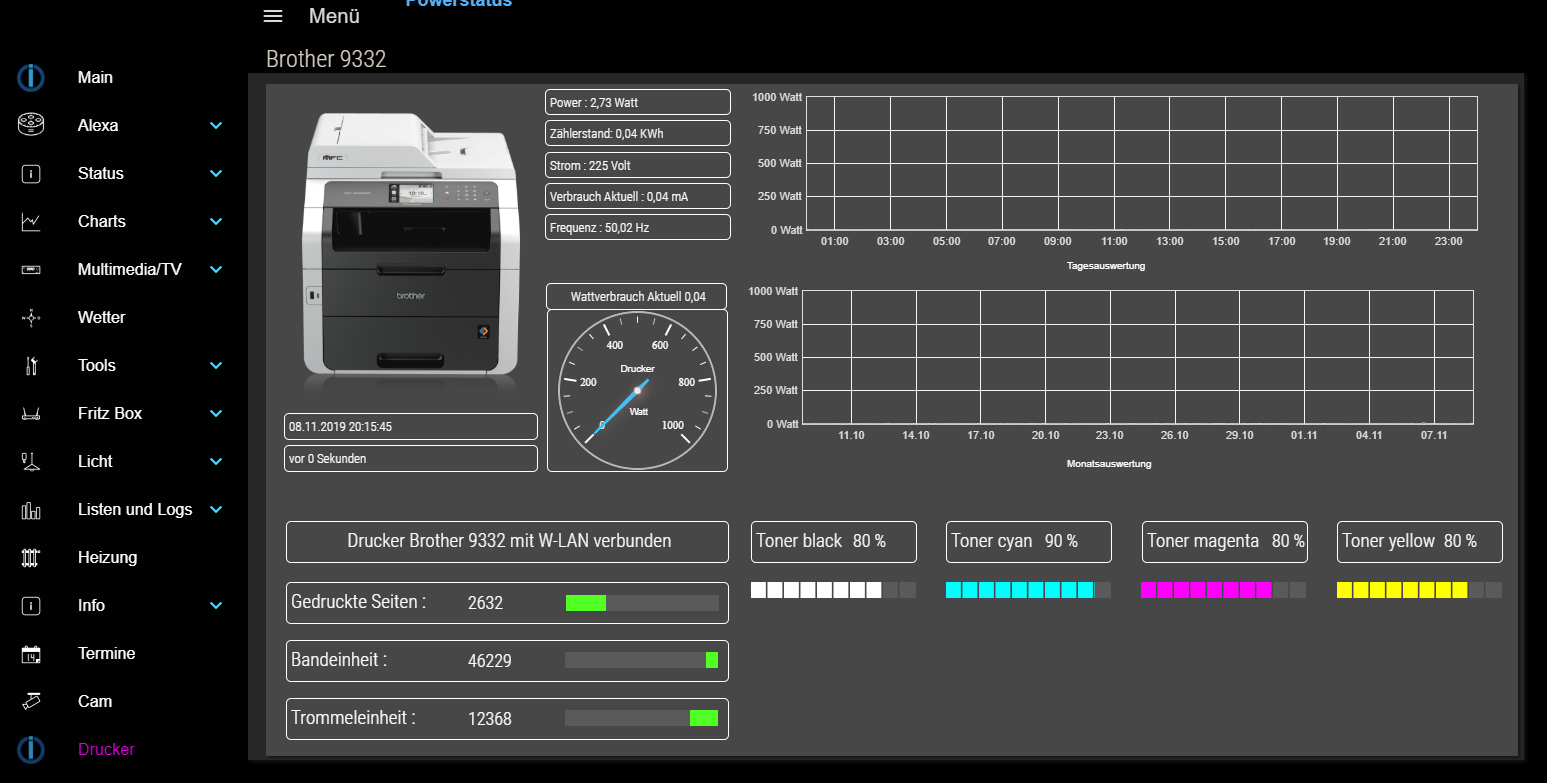The height and width of the screenshot is (783, 1547).
Task: Click the Trommeleinheit value 12368
Action: 490,718
